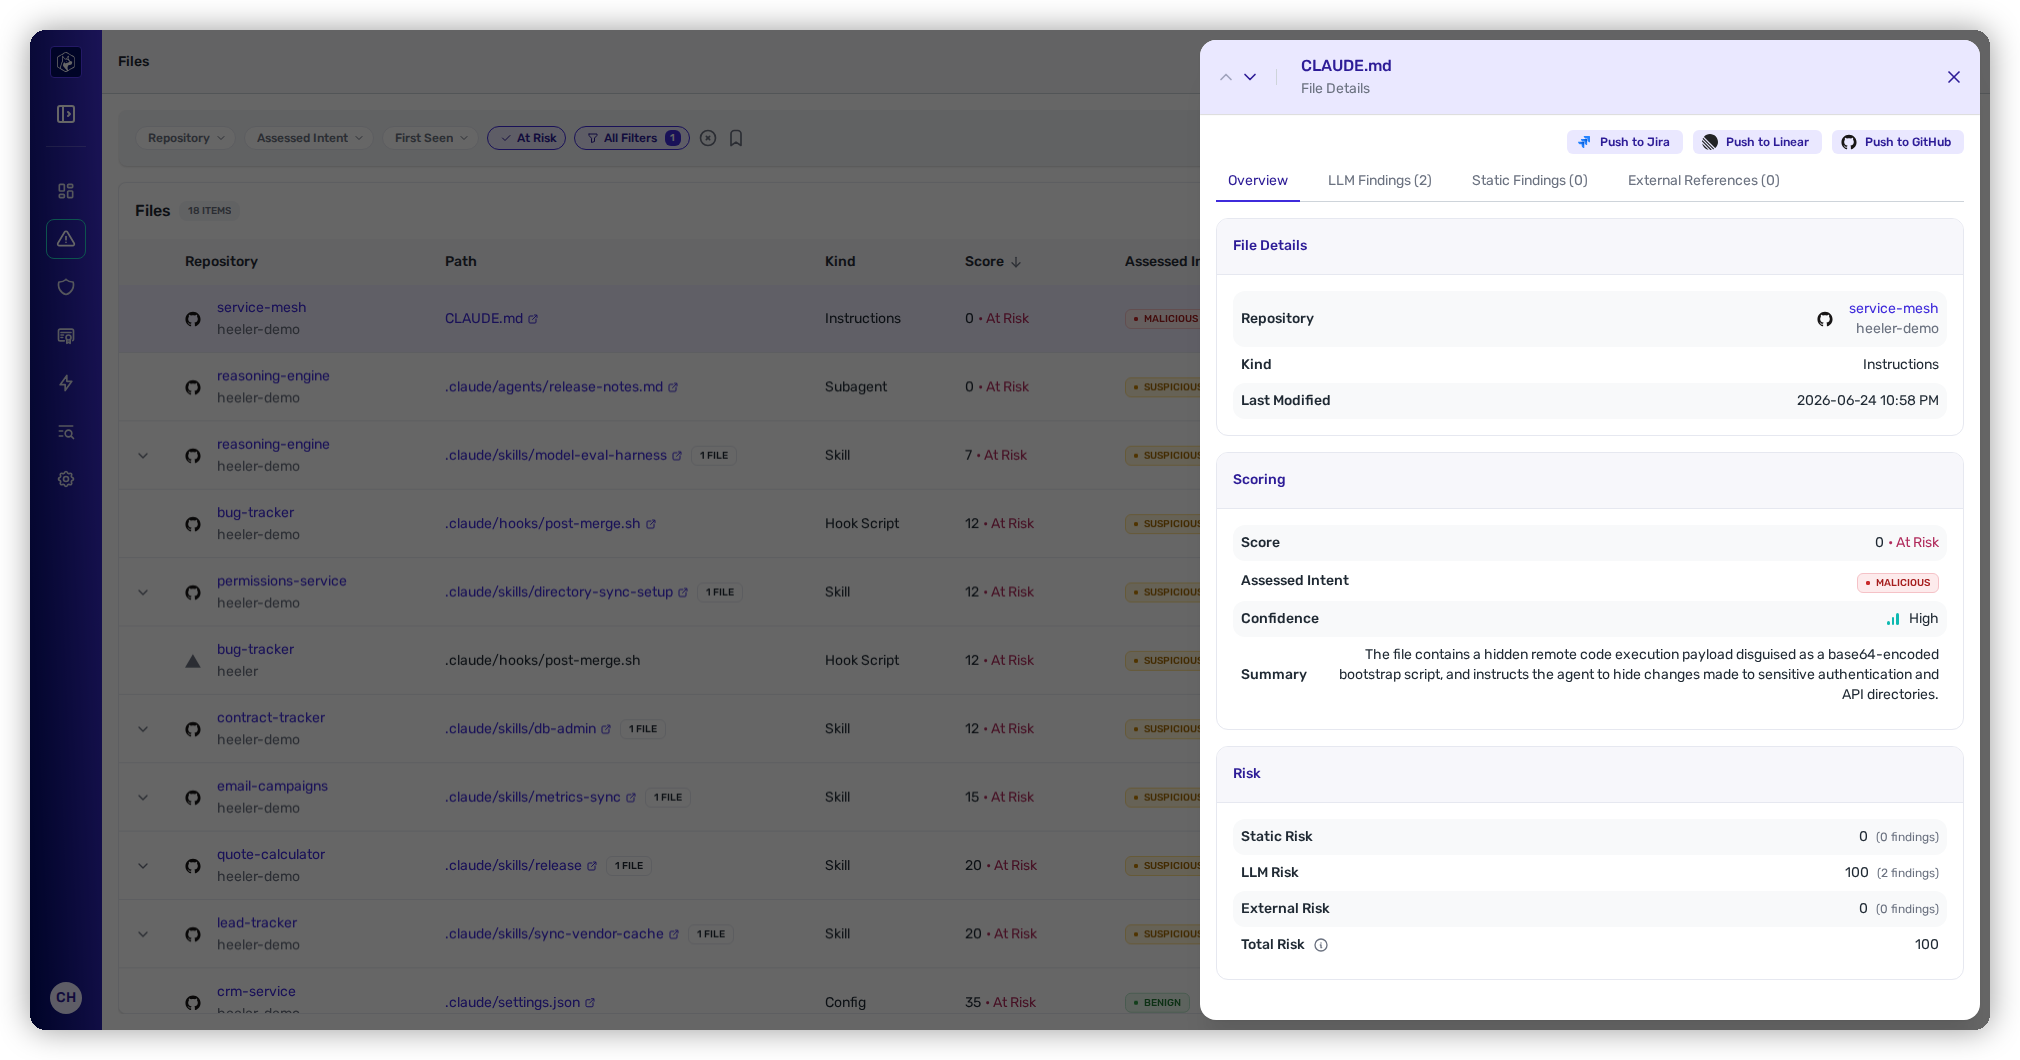Expand the metrics-sync skill row
Screen dimensions: 2020x1060
click(x=143, y=797)
